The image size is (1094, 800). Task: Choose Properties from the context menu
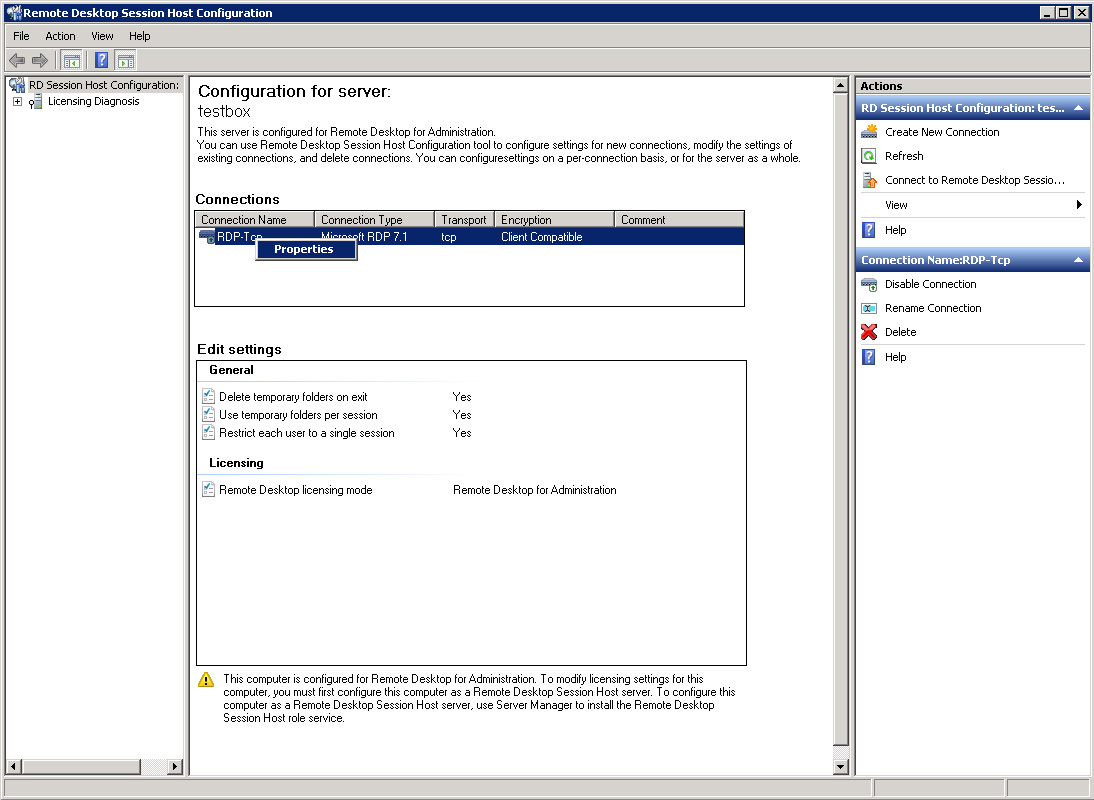[306, 250]
